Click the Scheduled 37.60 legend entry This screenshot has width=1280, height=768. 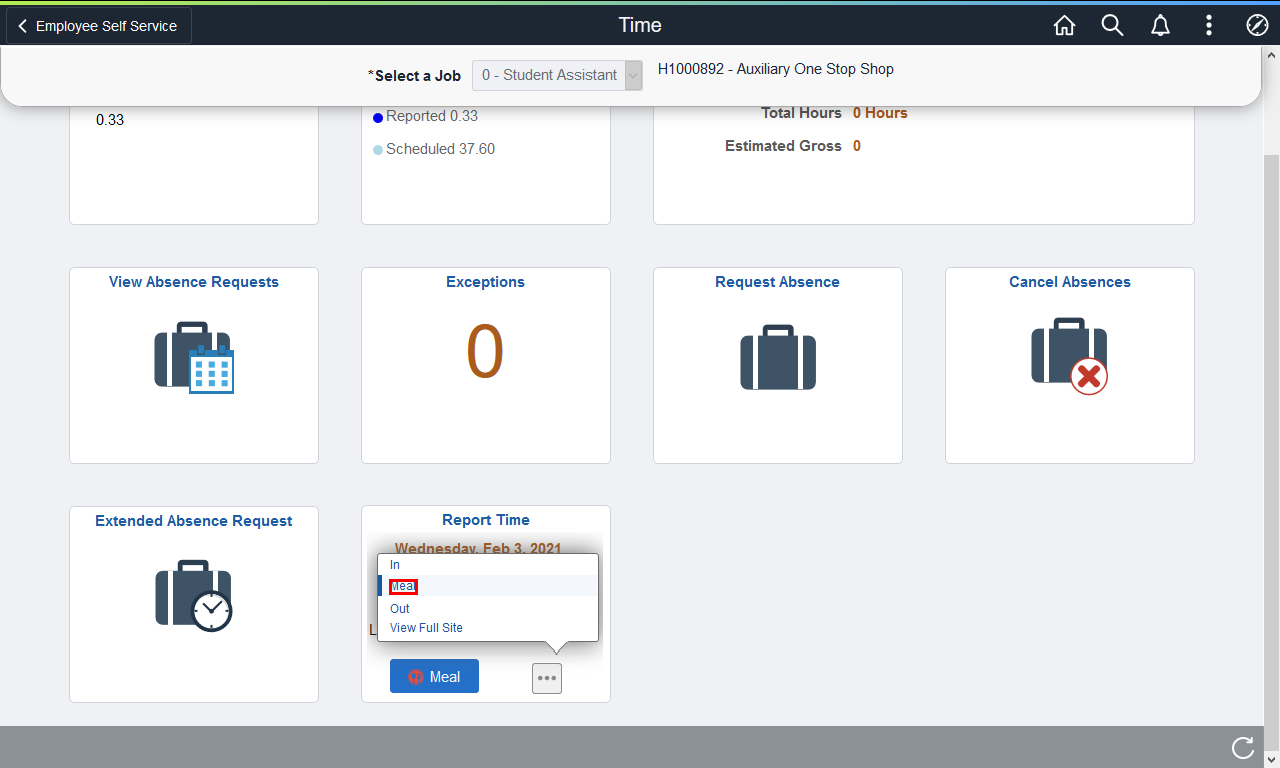tap(434, 149)
